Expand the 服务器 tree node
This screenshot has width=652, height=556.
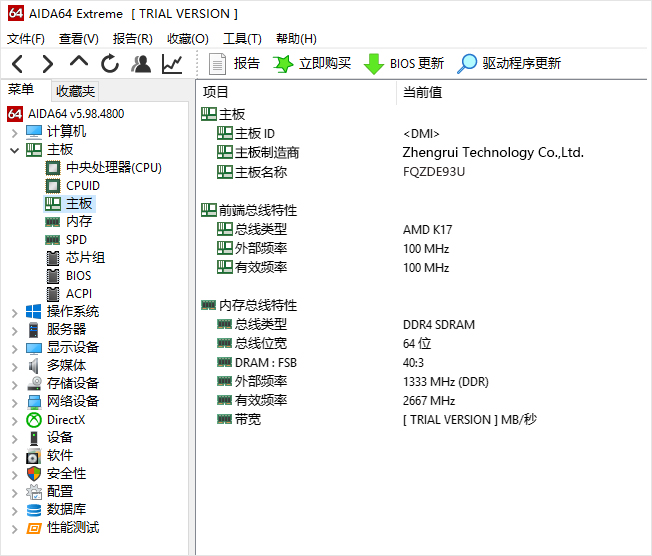tap(15, 331)
